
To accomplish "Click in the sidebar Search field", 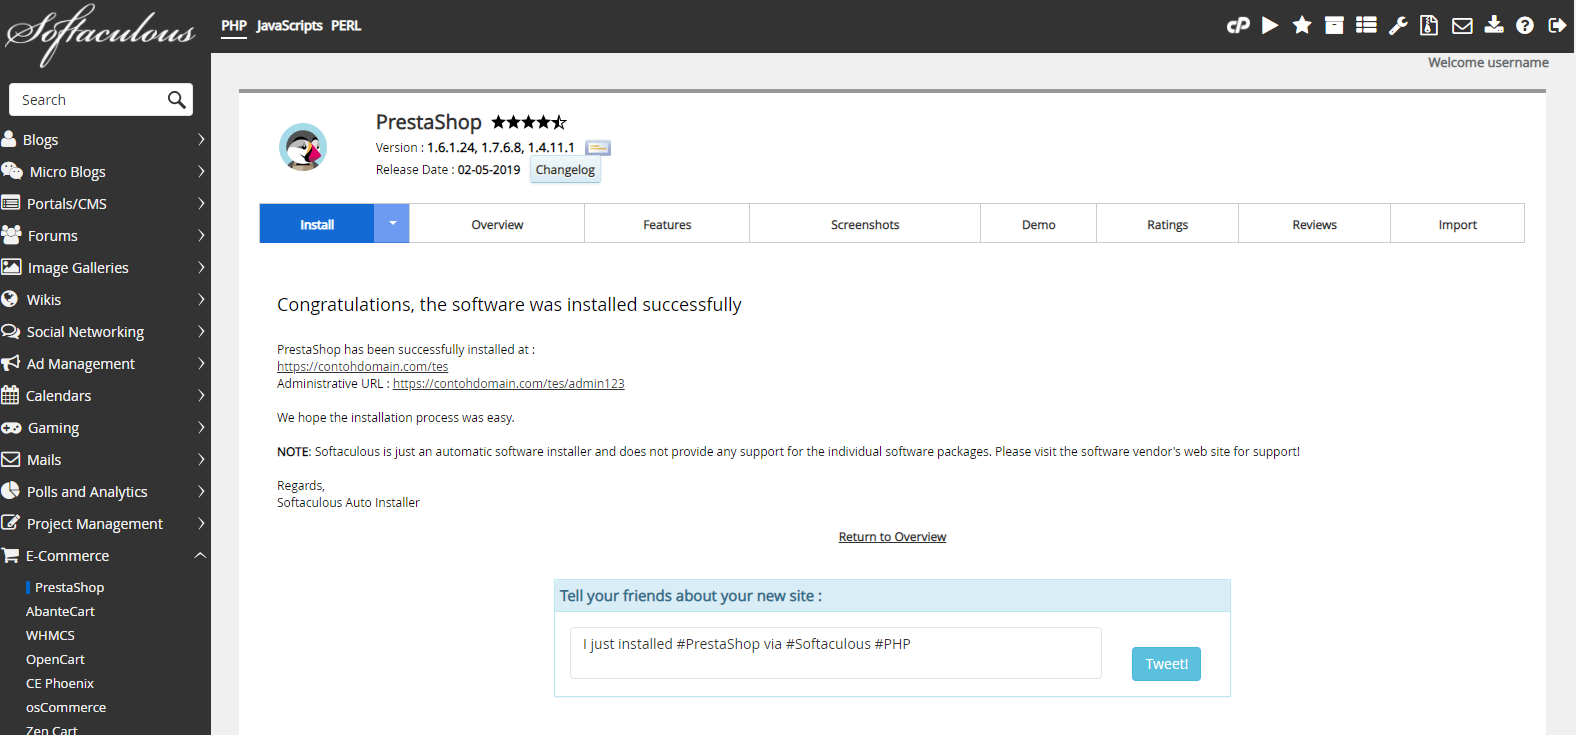I will pyautogui.click(x=88, y=100).
